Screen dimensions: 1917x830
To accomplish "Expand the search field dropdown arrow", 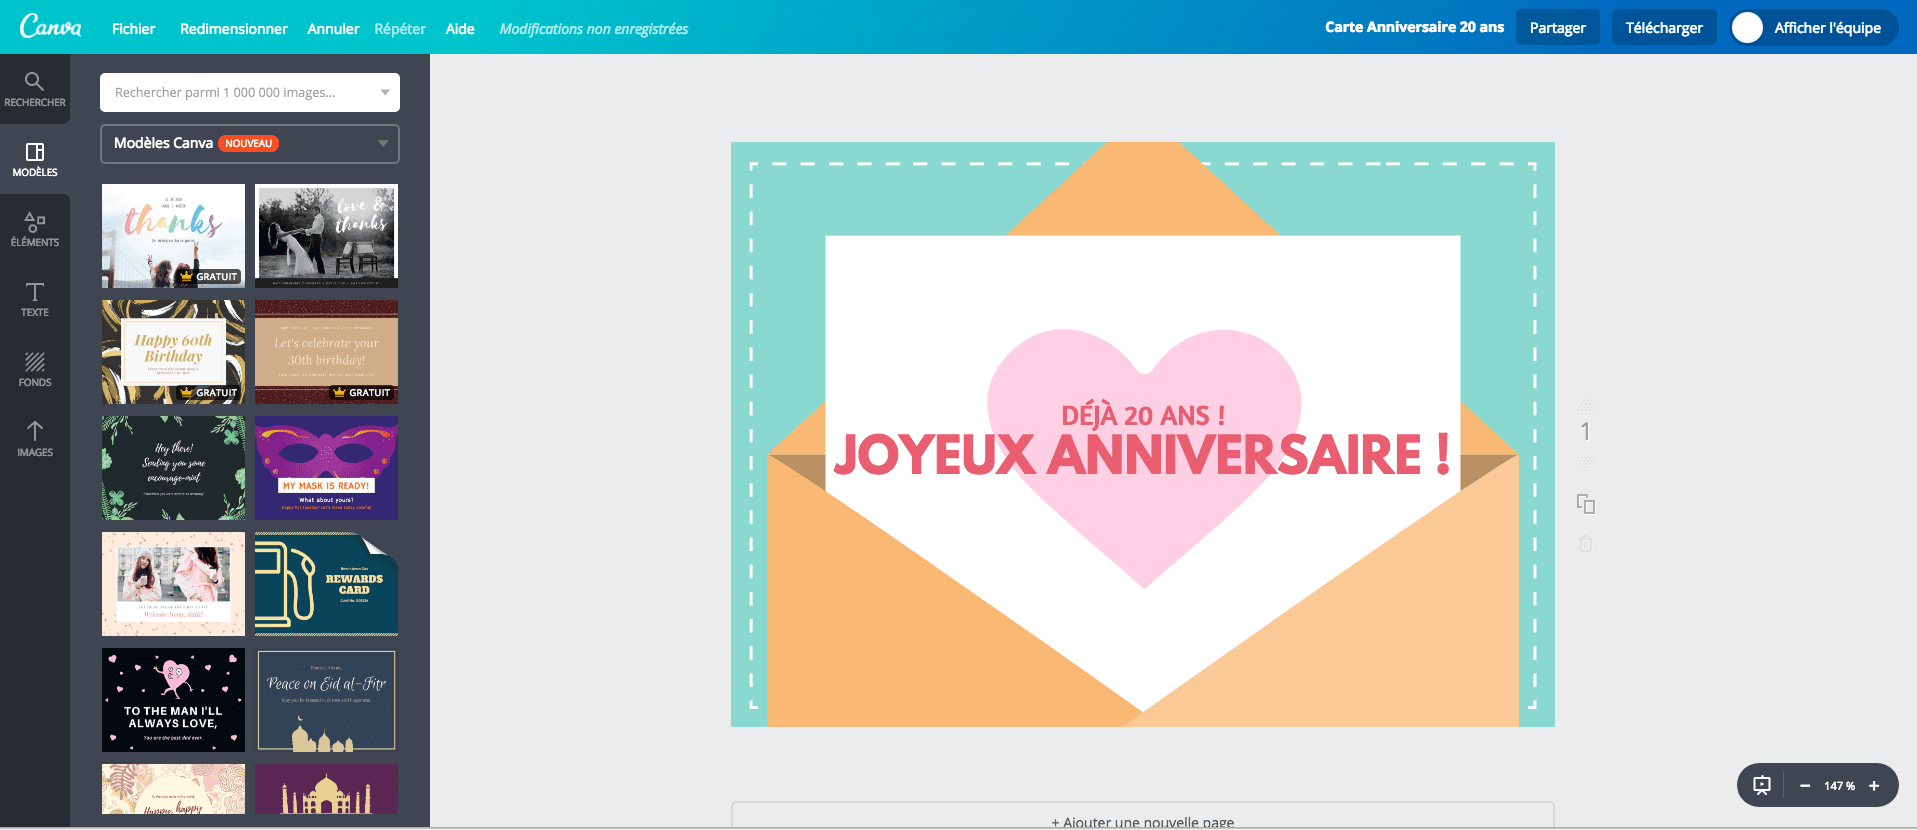I will [x=385, y=92].
